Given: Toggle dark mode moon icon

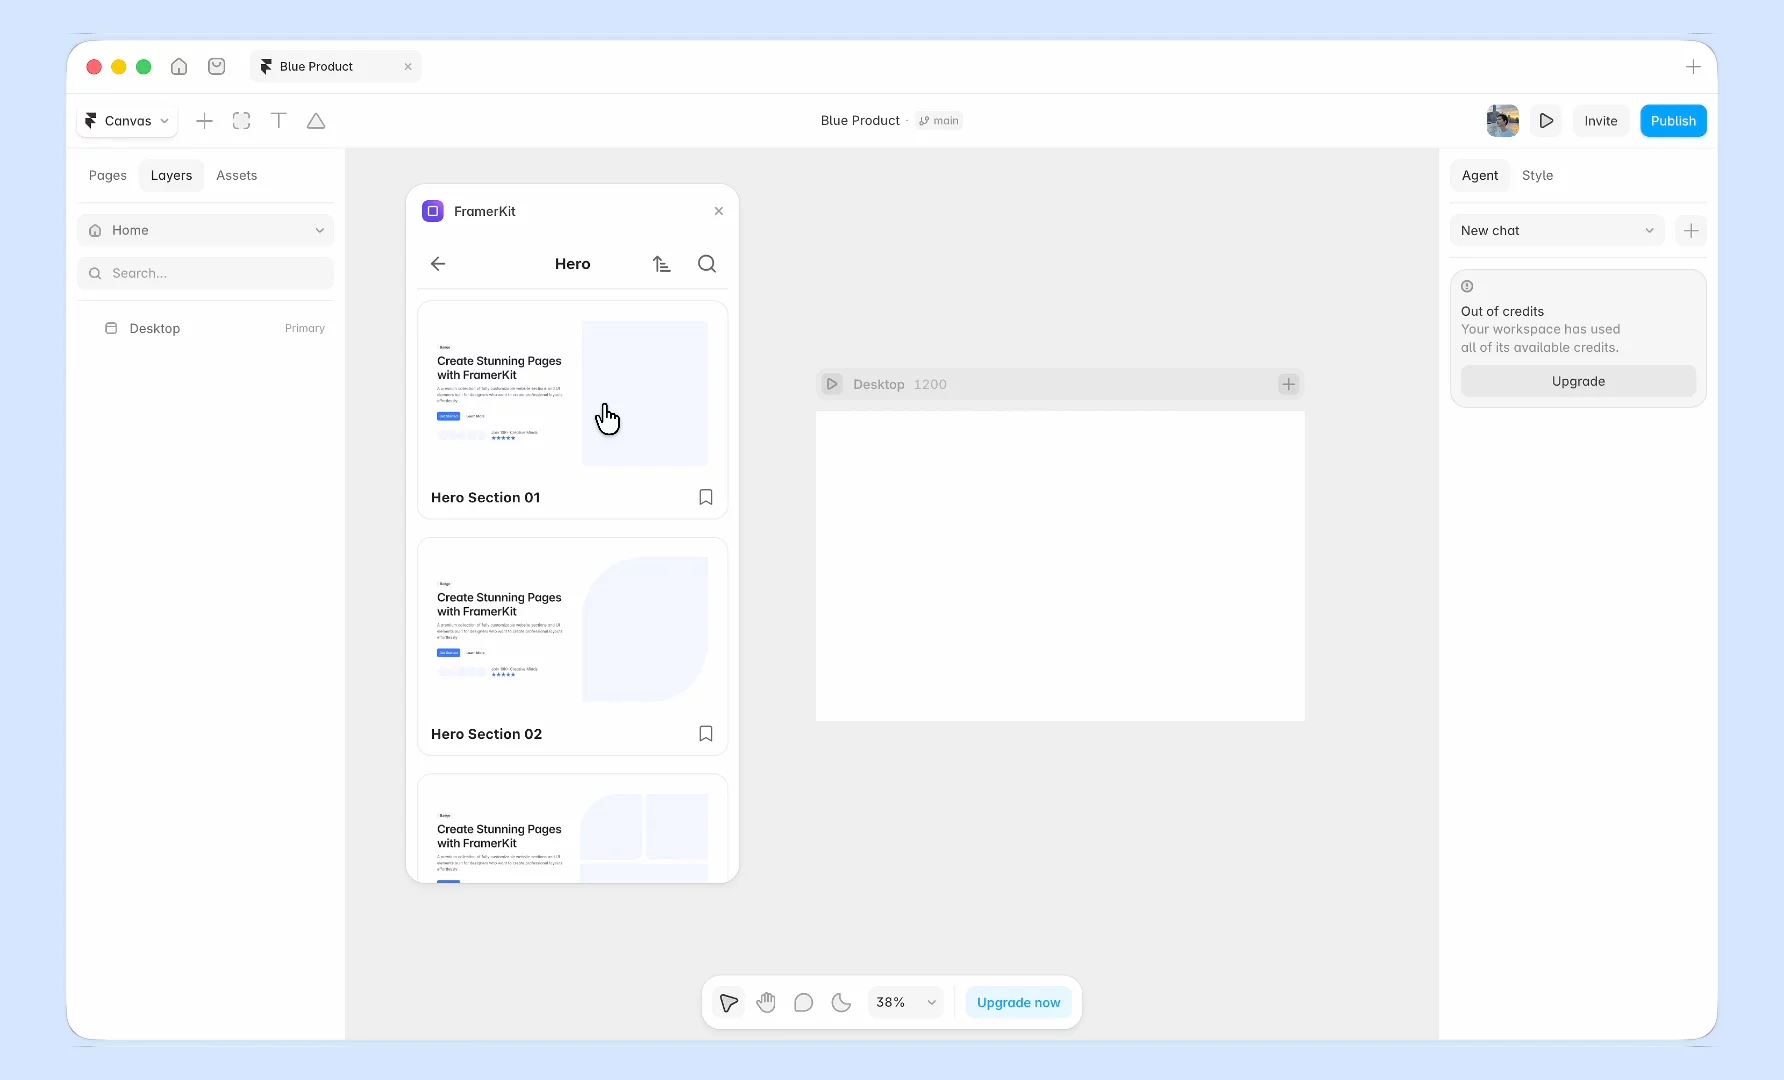Looking at the screenshot, I should (841, 1003).
